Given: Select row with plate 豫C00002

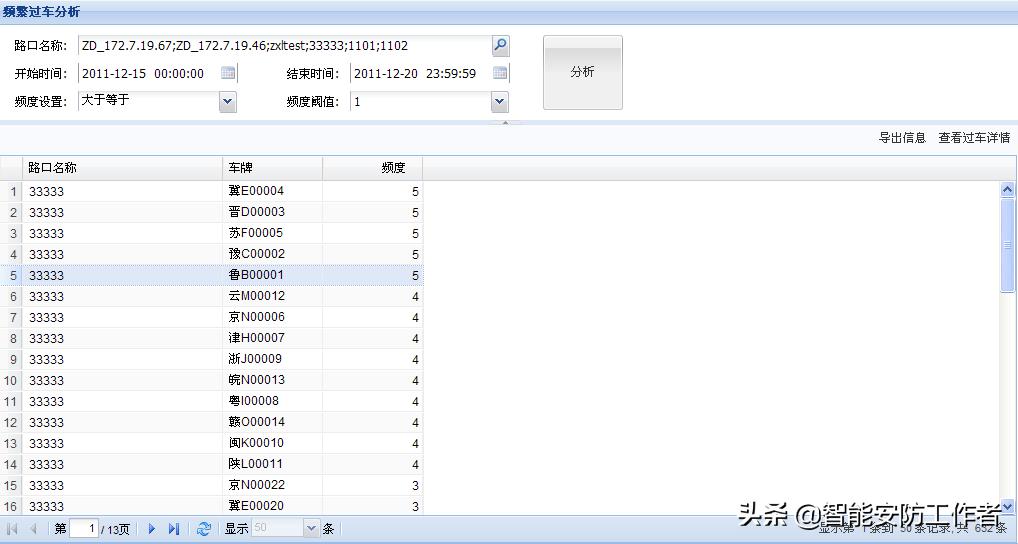Looking at the screenshot, I should coord(212,254).
